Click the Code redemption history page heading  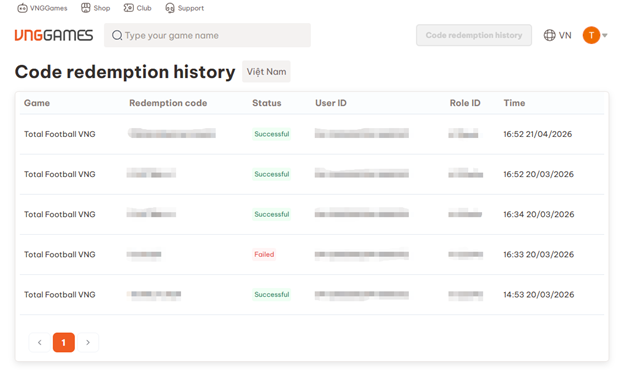click(125, 72)
